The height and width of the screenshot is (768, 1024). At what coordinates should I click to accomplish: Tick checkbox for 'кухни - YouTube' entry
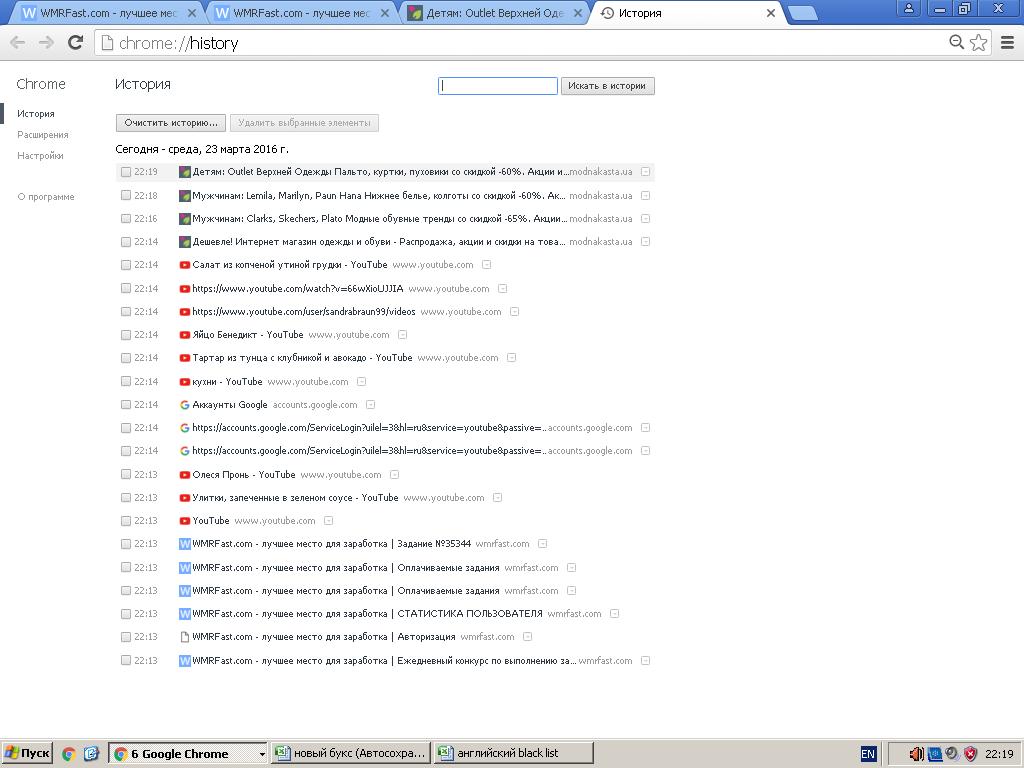[125, 381]
